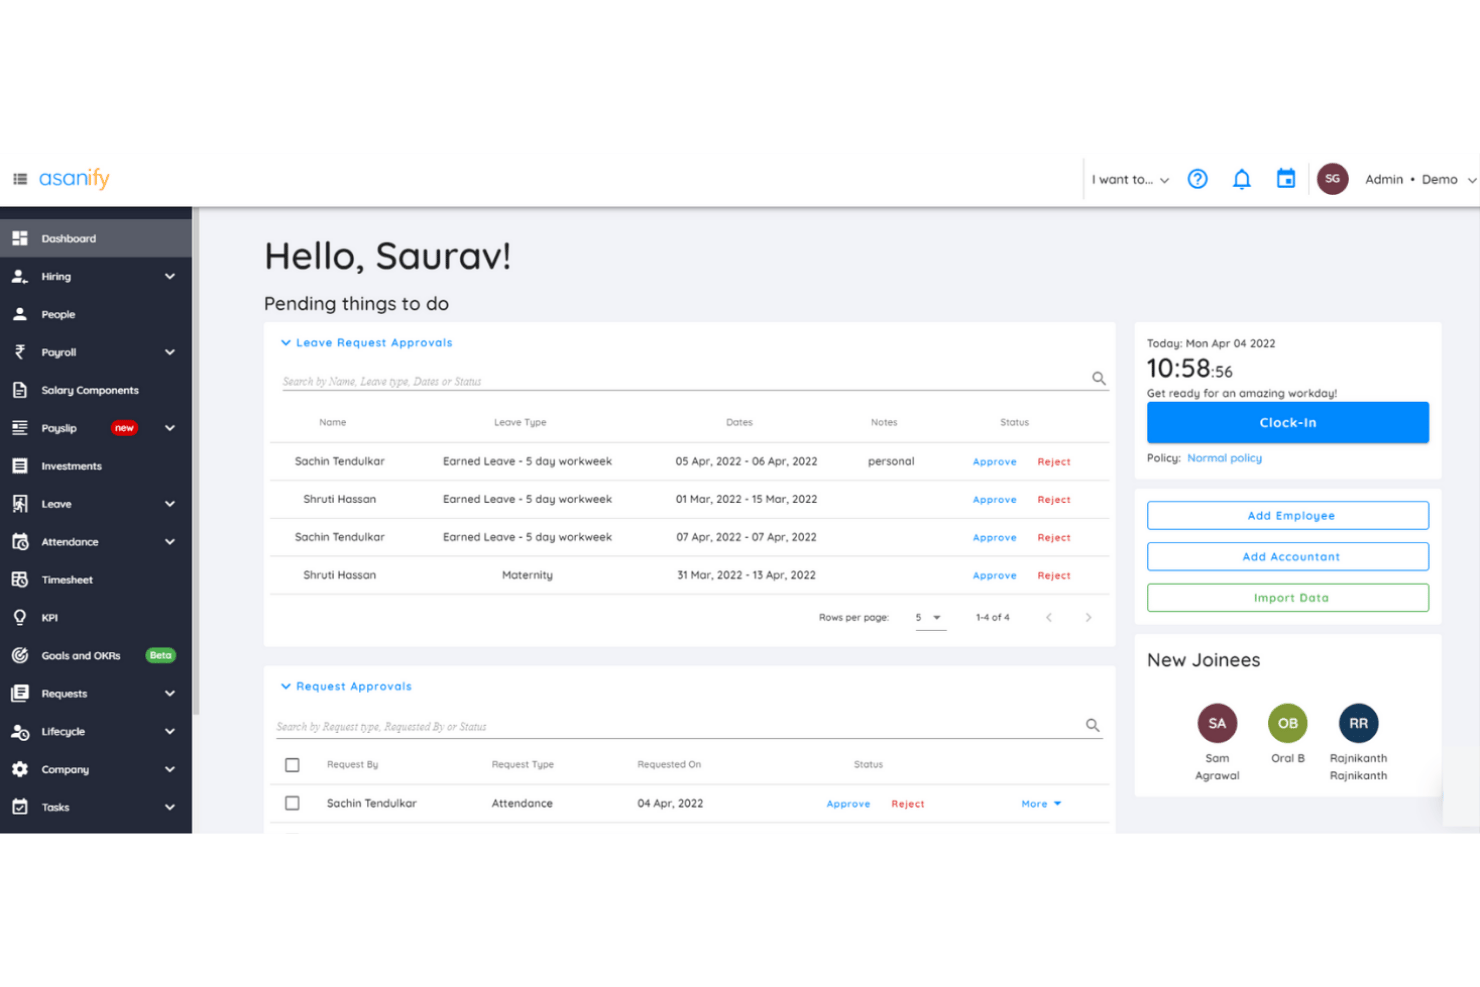Viewport: 1480px width, 987px height.
Task: Click the asanify logo
Action: pos(74,179)
